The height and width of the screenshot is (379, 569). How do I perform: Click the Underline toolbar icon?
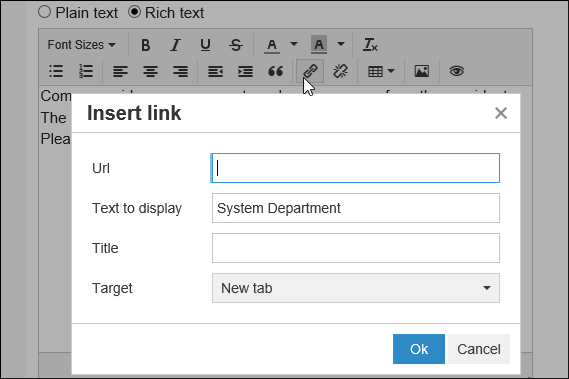(x=205, y=45)
